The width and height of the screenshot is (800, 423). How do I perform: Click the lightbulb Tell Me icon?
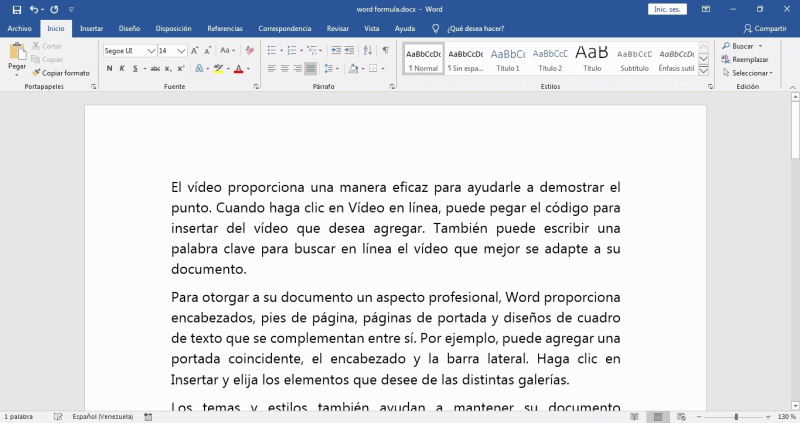click(435, 29)
